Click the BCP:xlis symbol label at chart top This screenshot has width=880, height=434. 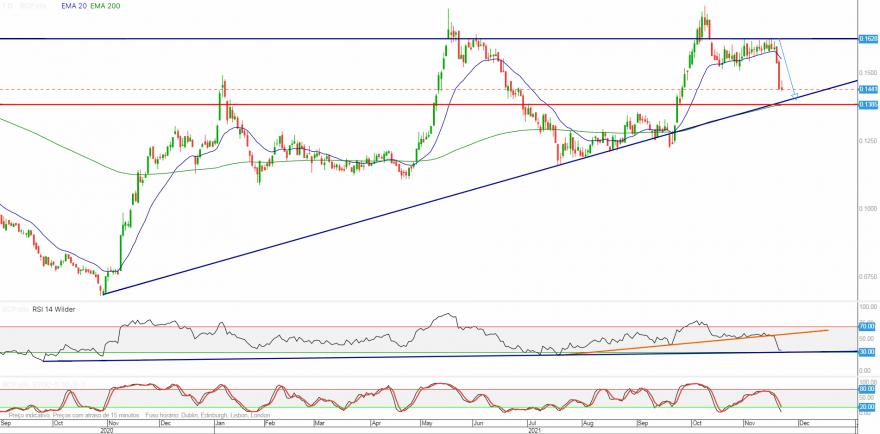[x=32, y=6]
